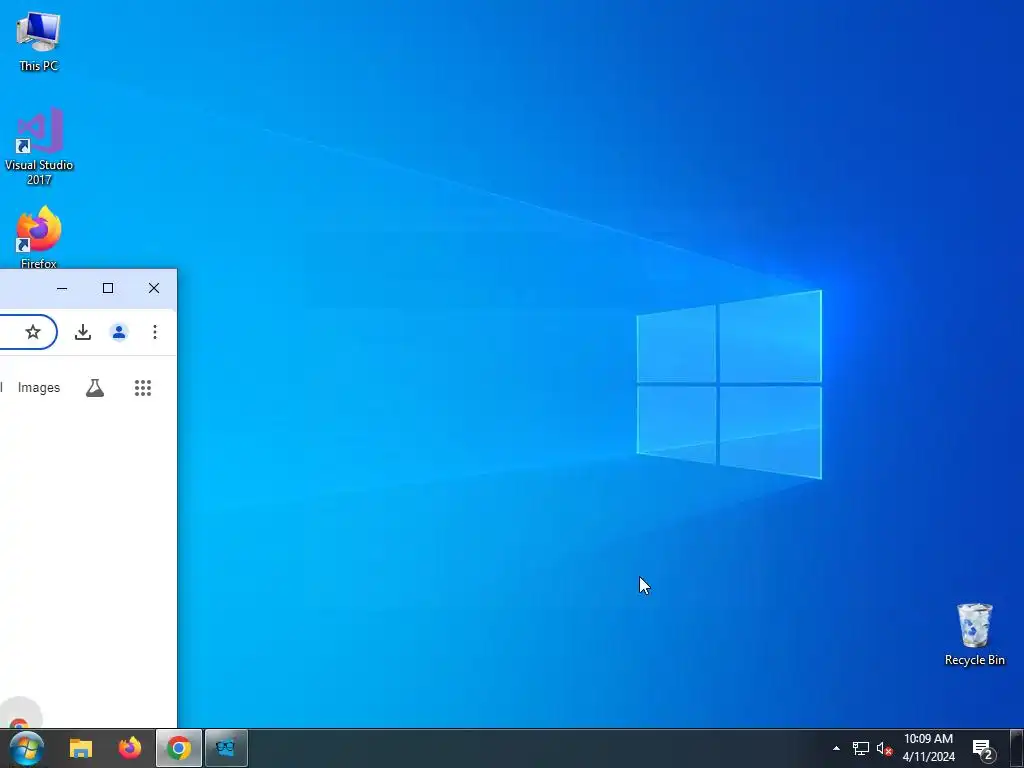Open the clock showing 10:09 AM
This screenshot has height=768, width=1024.
coord(929,748)
